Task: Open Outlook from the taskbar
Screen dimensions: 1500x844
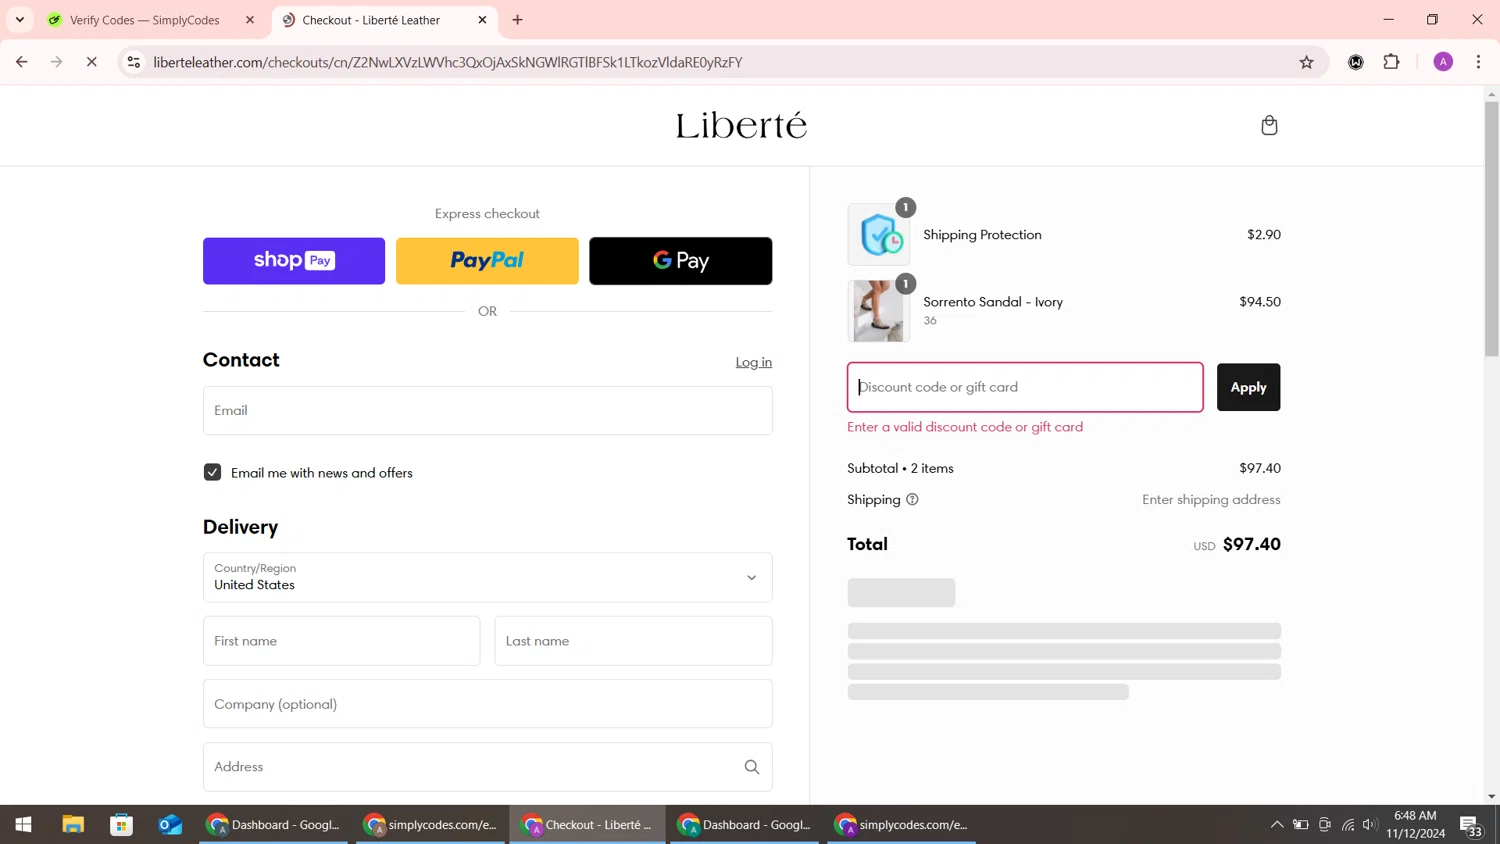Action: coord(170,825)
